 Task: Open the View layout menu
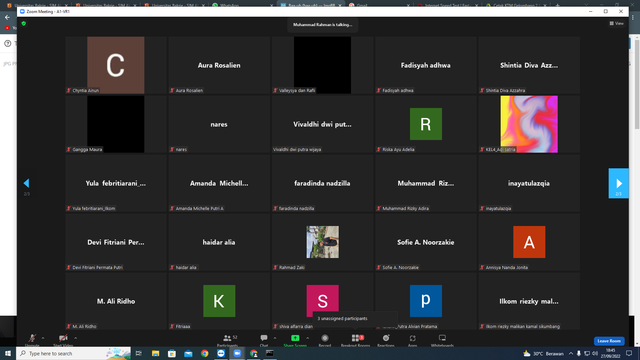(x=616, y=24)
